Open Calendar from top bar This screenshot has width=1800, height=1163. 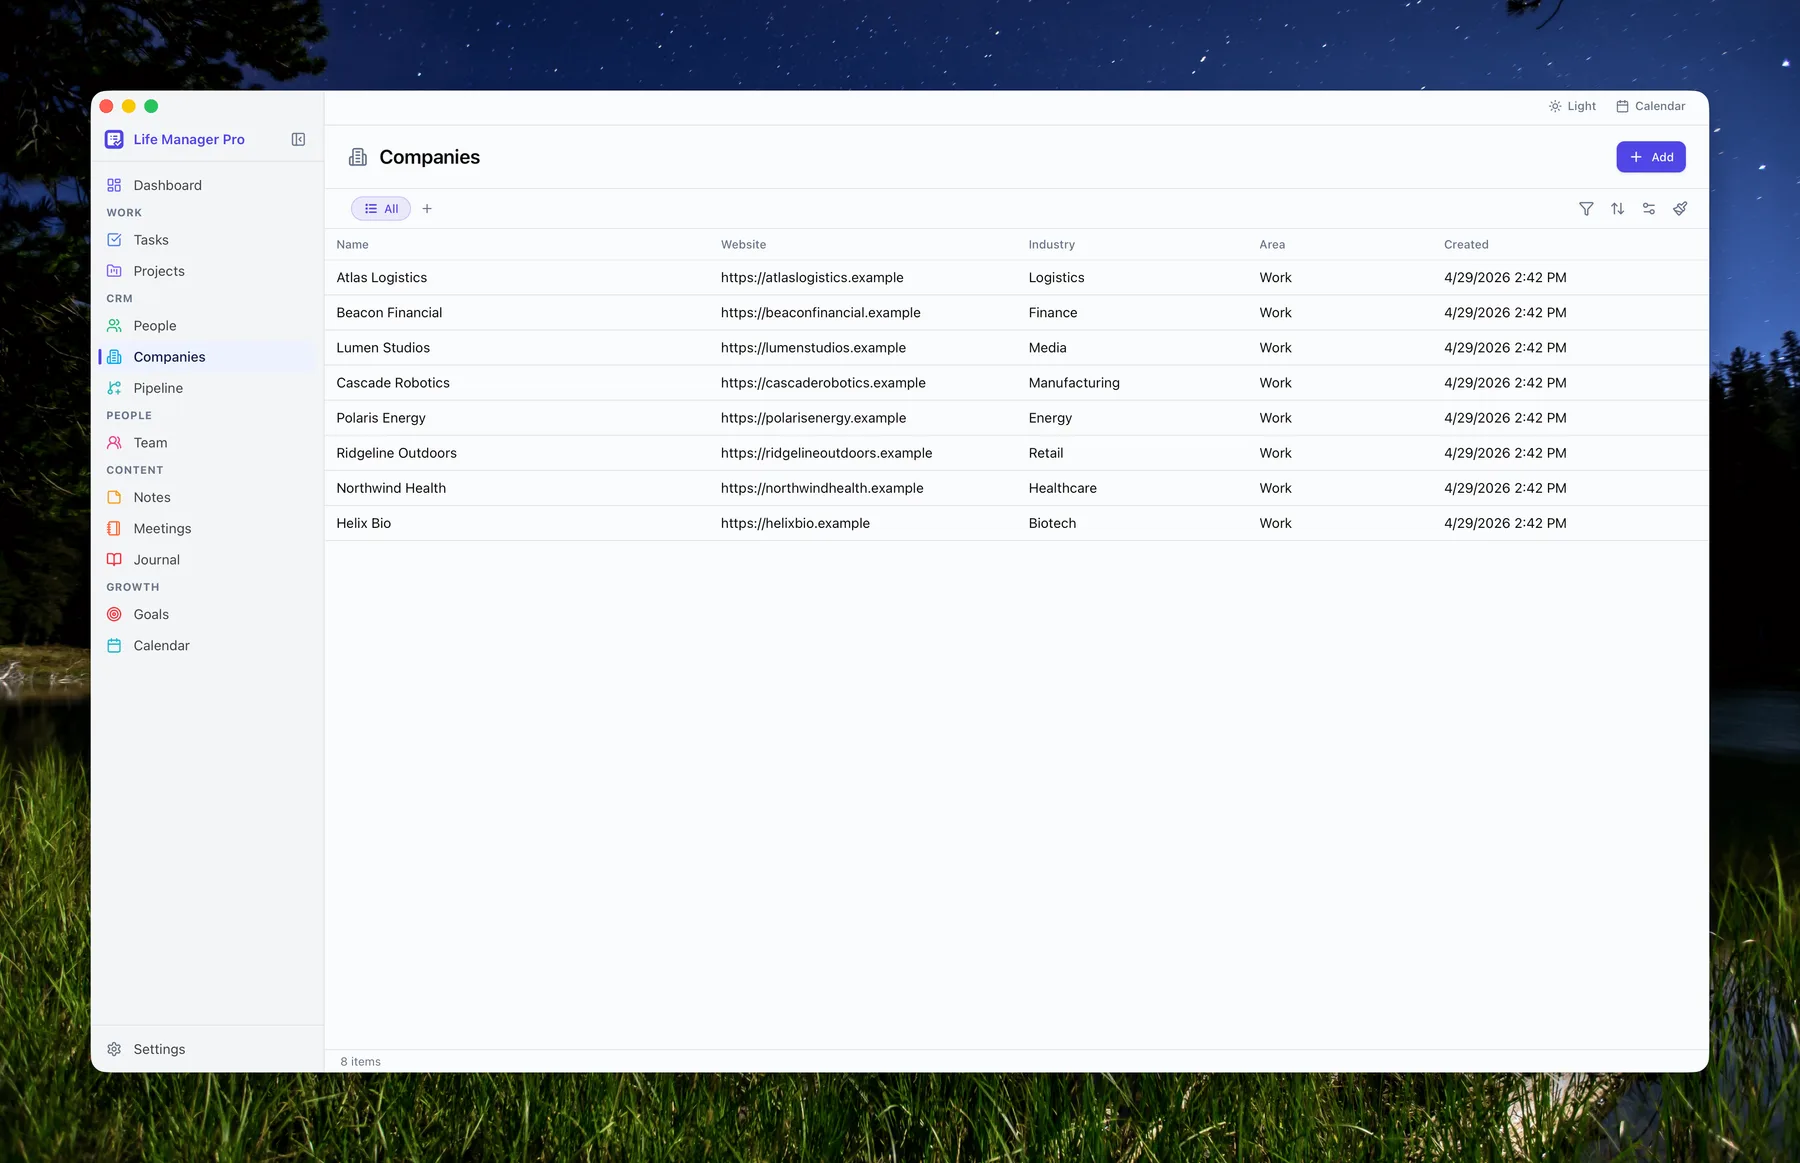coord(1651,106)
